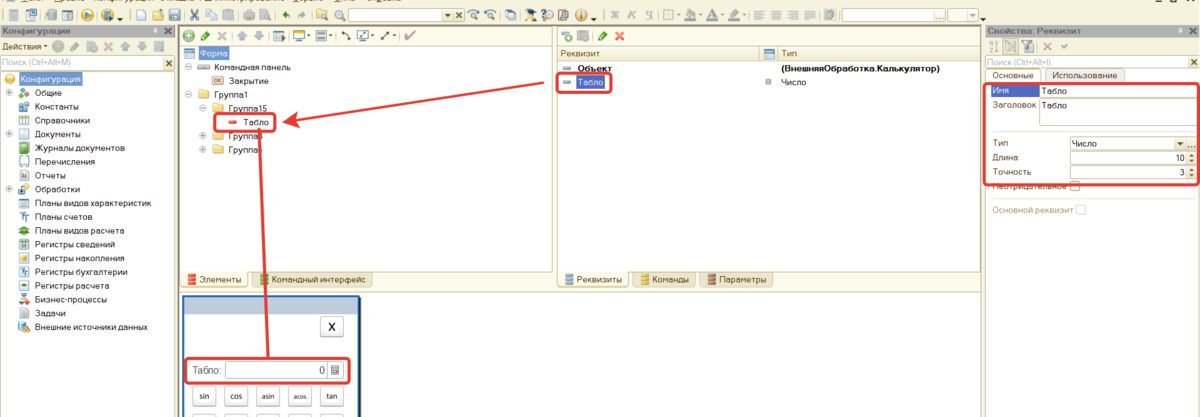Collapse the Командная панель node
This screenshot has width=1200, height=417.
click(x=189, y=67)
